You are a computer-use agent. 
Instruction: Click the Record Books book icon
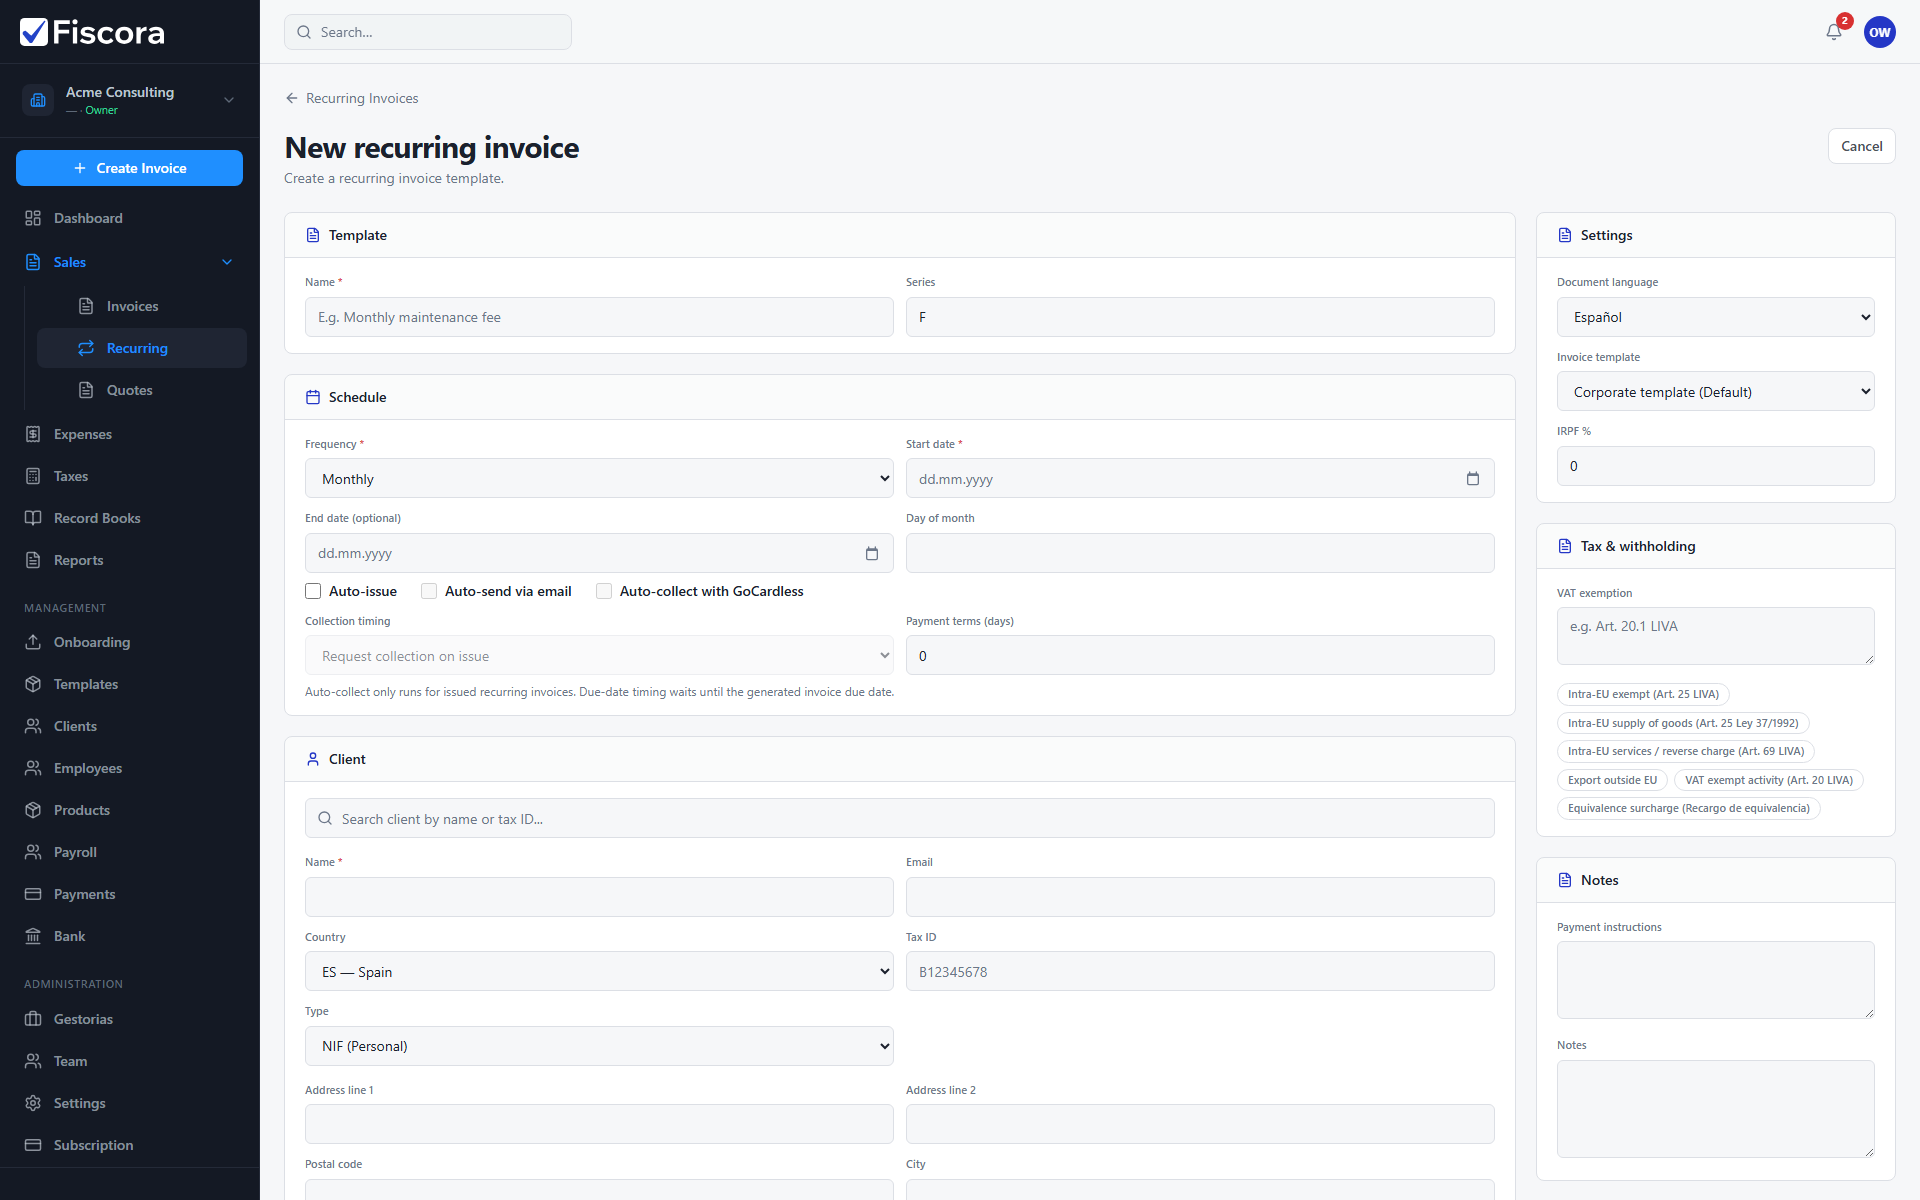tap(33, 518)
